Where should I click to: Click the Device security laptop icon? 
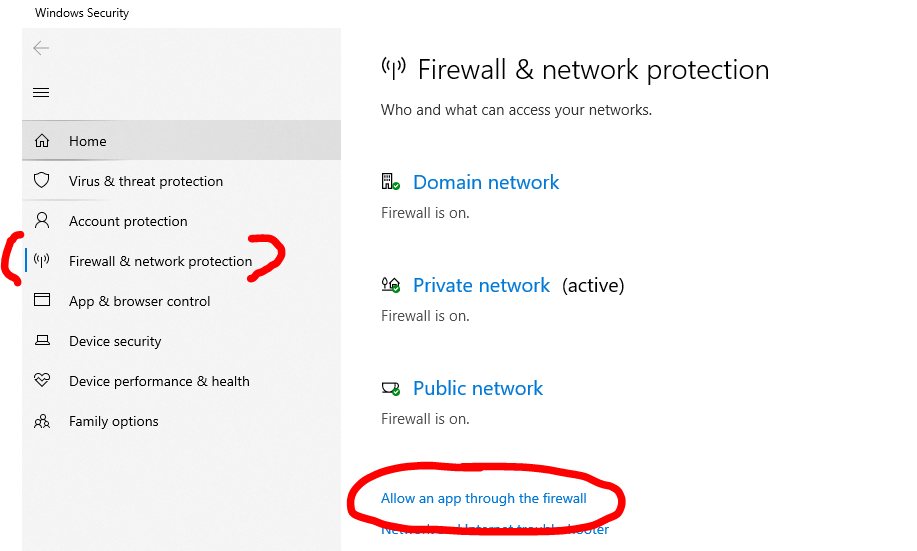point(42,341)
